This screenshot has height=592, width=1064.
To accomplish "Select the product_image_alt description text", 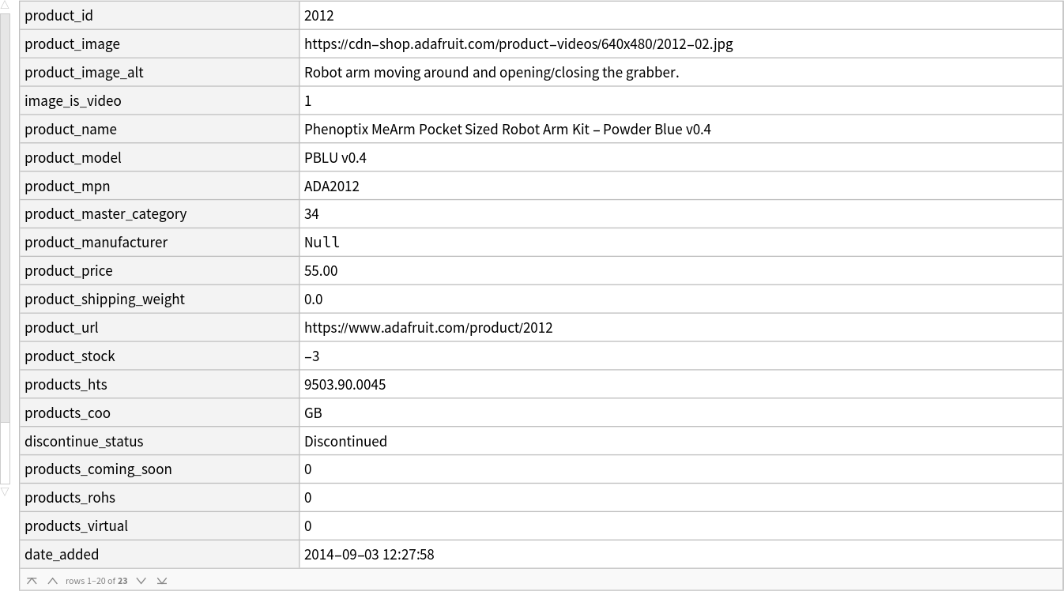I will click(491, 73).
